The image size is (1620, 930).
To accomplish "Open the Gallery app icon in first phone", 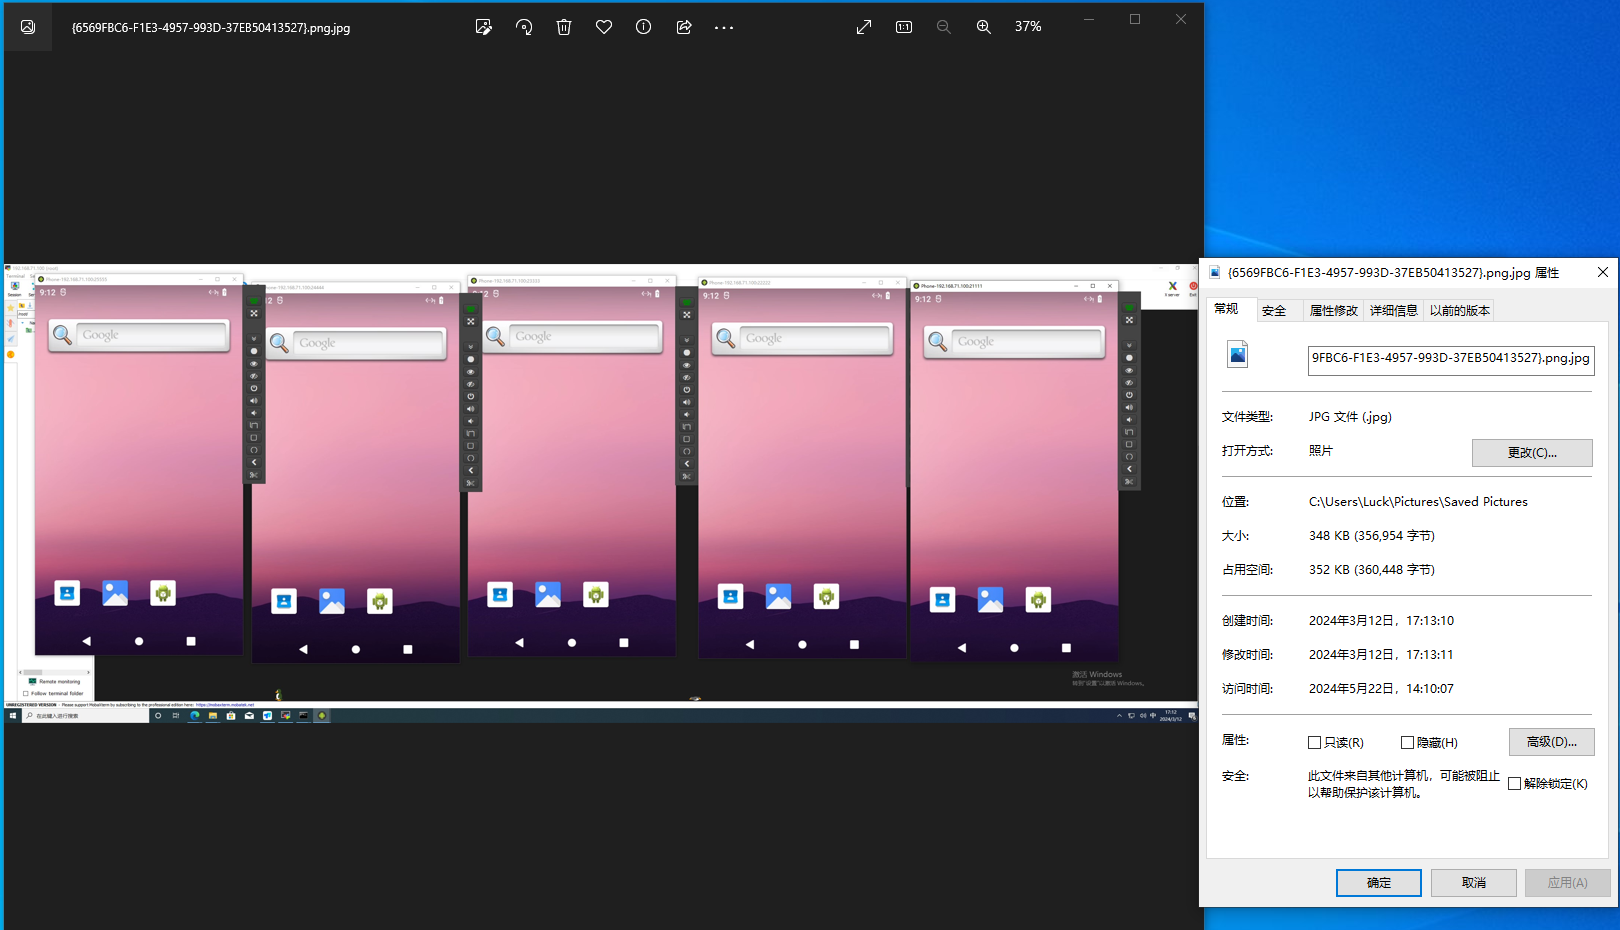I will (x=115, y=593).
